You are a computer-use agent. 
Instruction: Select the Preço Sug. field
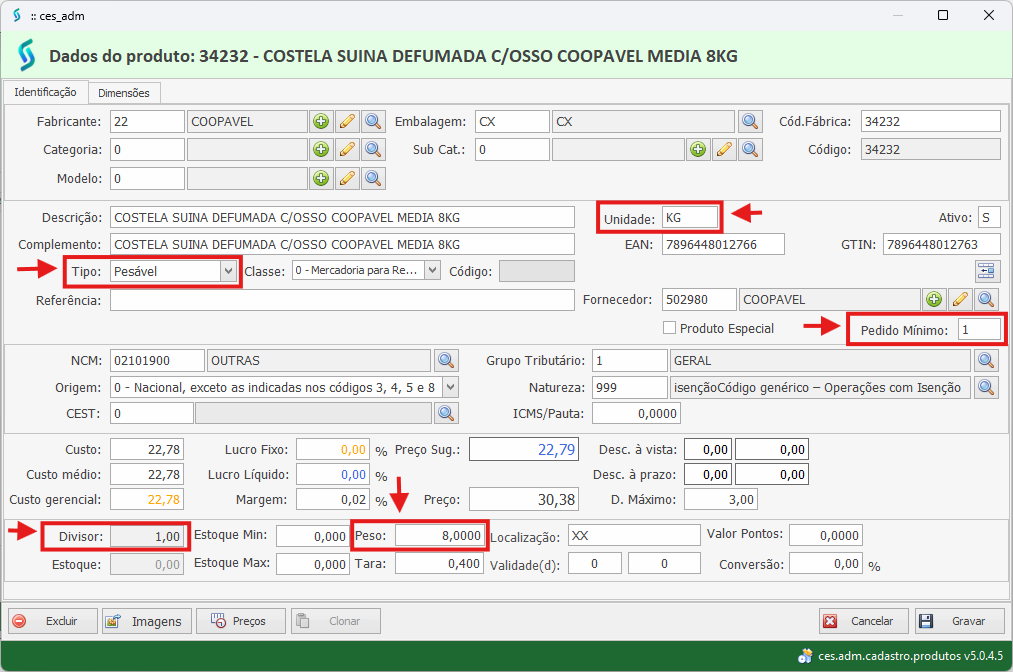click(x=524, y=449)
